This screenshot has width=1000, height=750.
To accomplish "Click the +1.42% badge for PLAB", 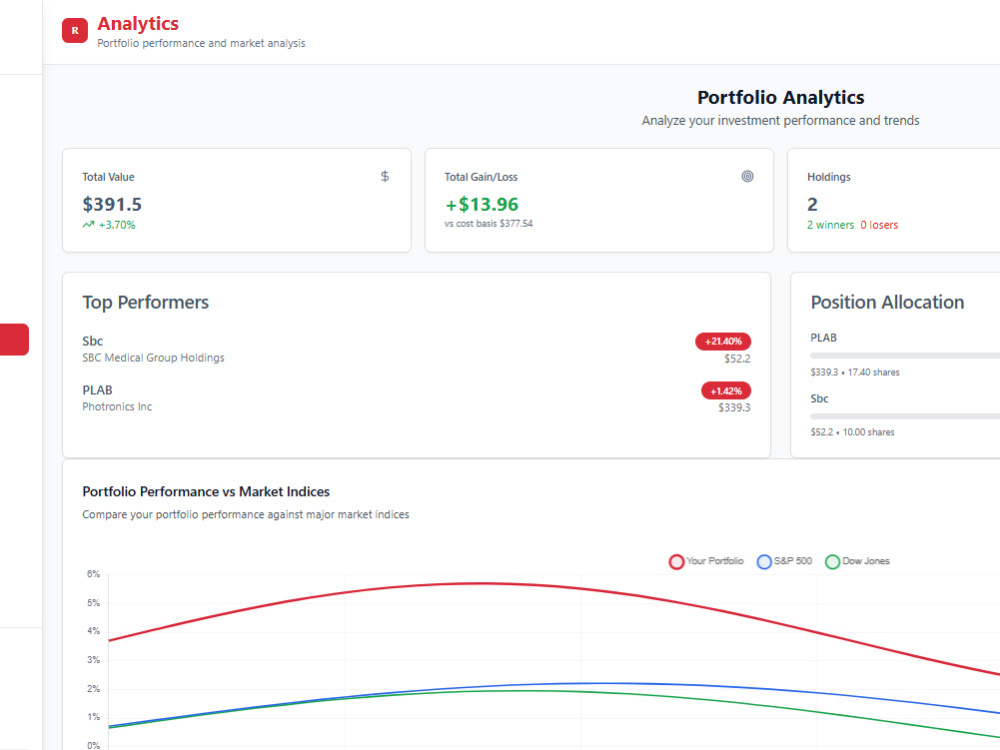I will (726, 390).
